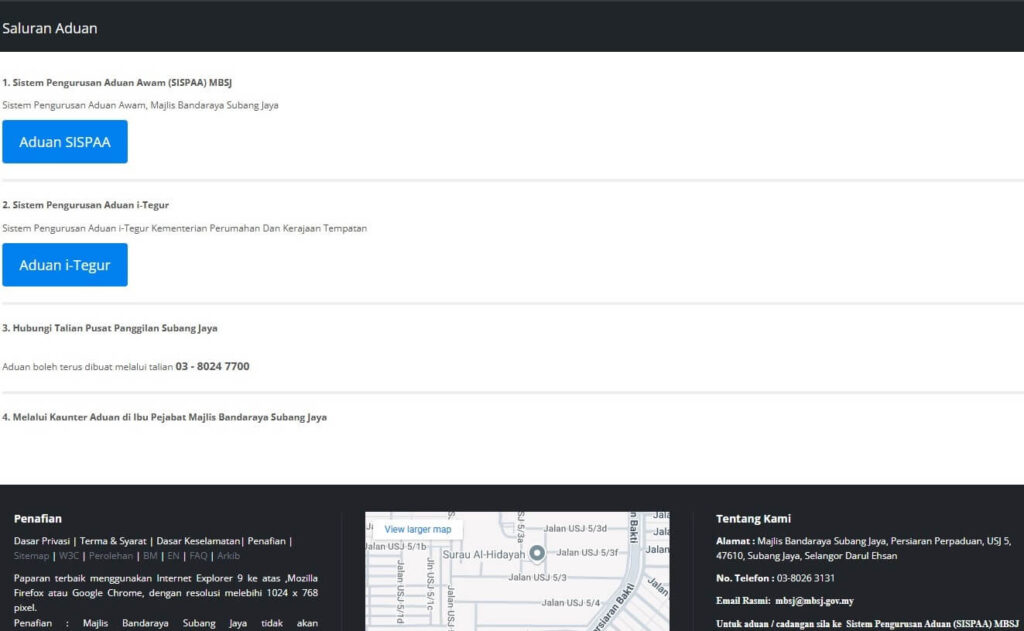This screenshot has width=1024, height=631.
Task: Click the W3C footer link
Action: [x=68, y=556]
